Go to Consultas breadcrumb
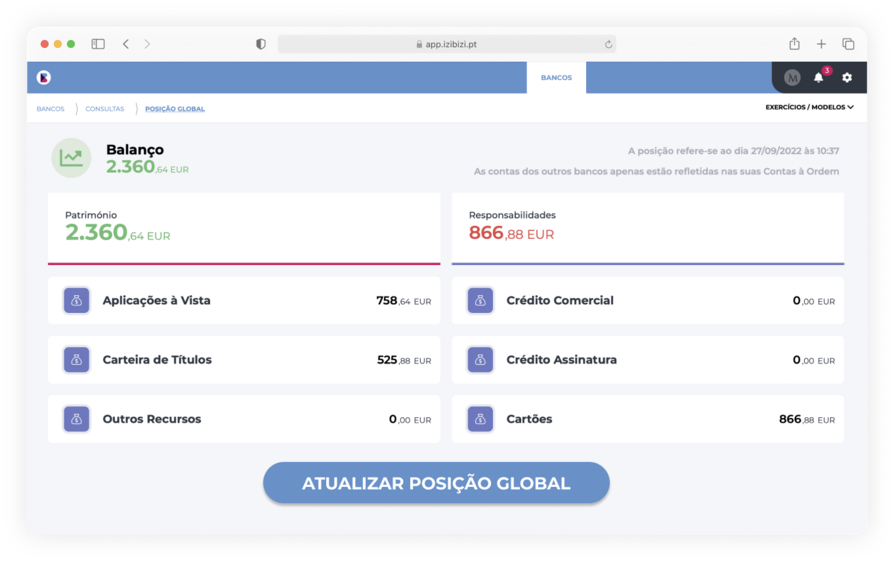 click(105, 109)
